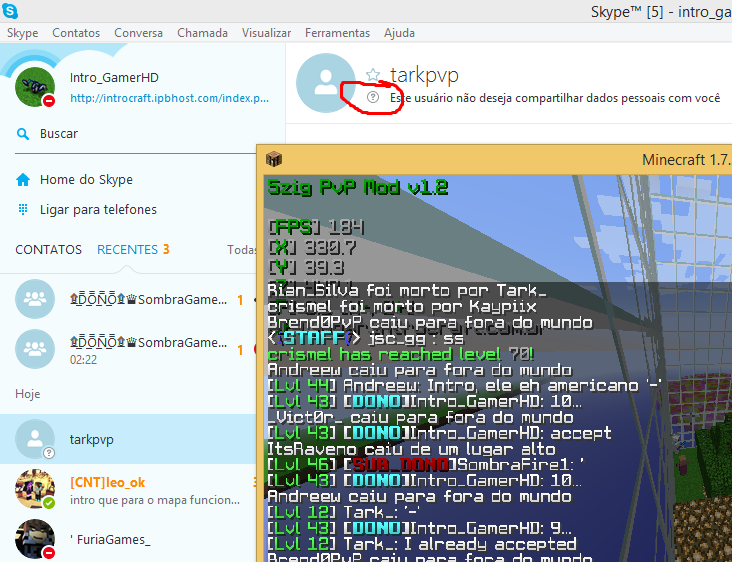The image size is (732, 562).
Task: Open the introcraft.ipbhost.com mood link
Action: 169,98
